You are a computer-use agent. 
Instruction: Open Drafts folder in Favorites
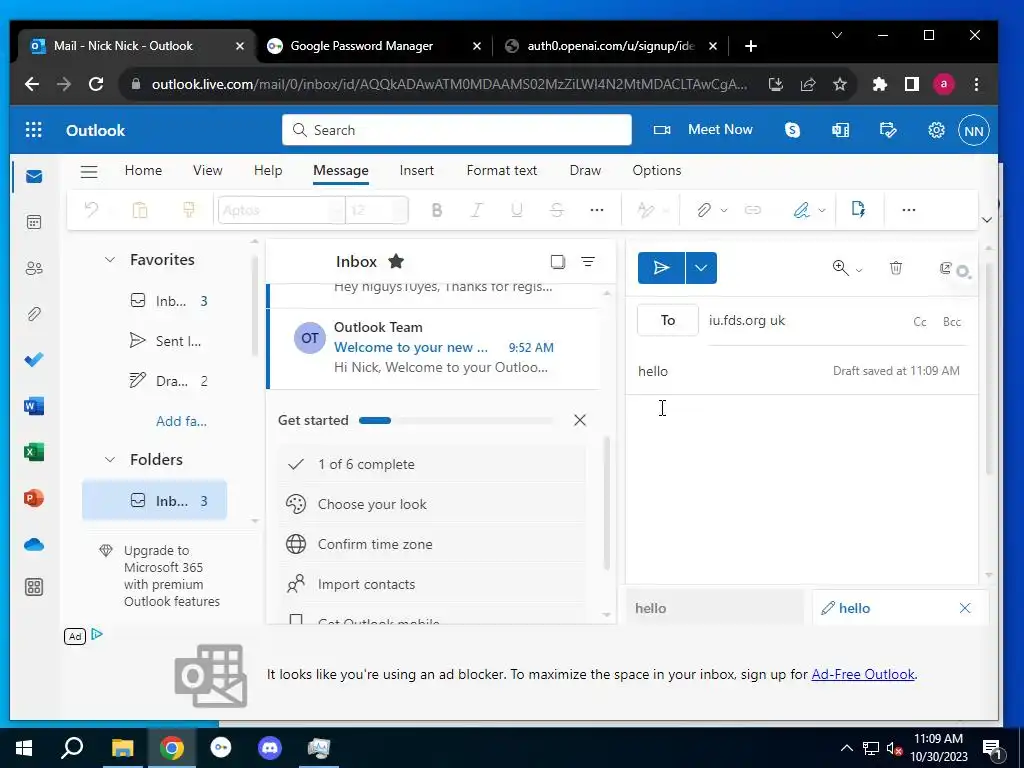[167, 381]
